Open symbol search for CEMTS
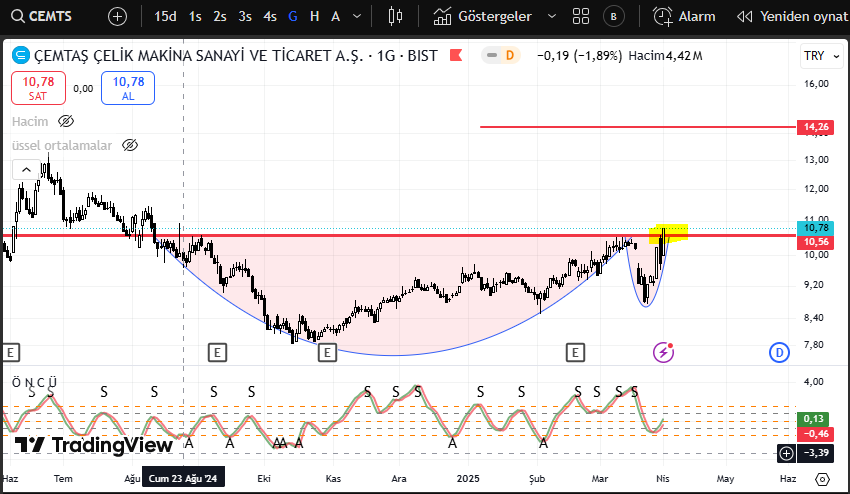Viewport: 850px width, 494px height. pos(41,16)
